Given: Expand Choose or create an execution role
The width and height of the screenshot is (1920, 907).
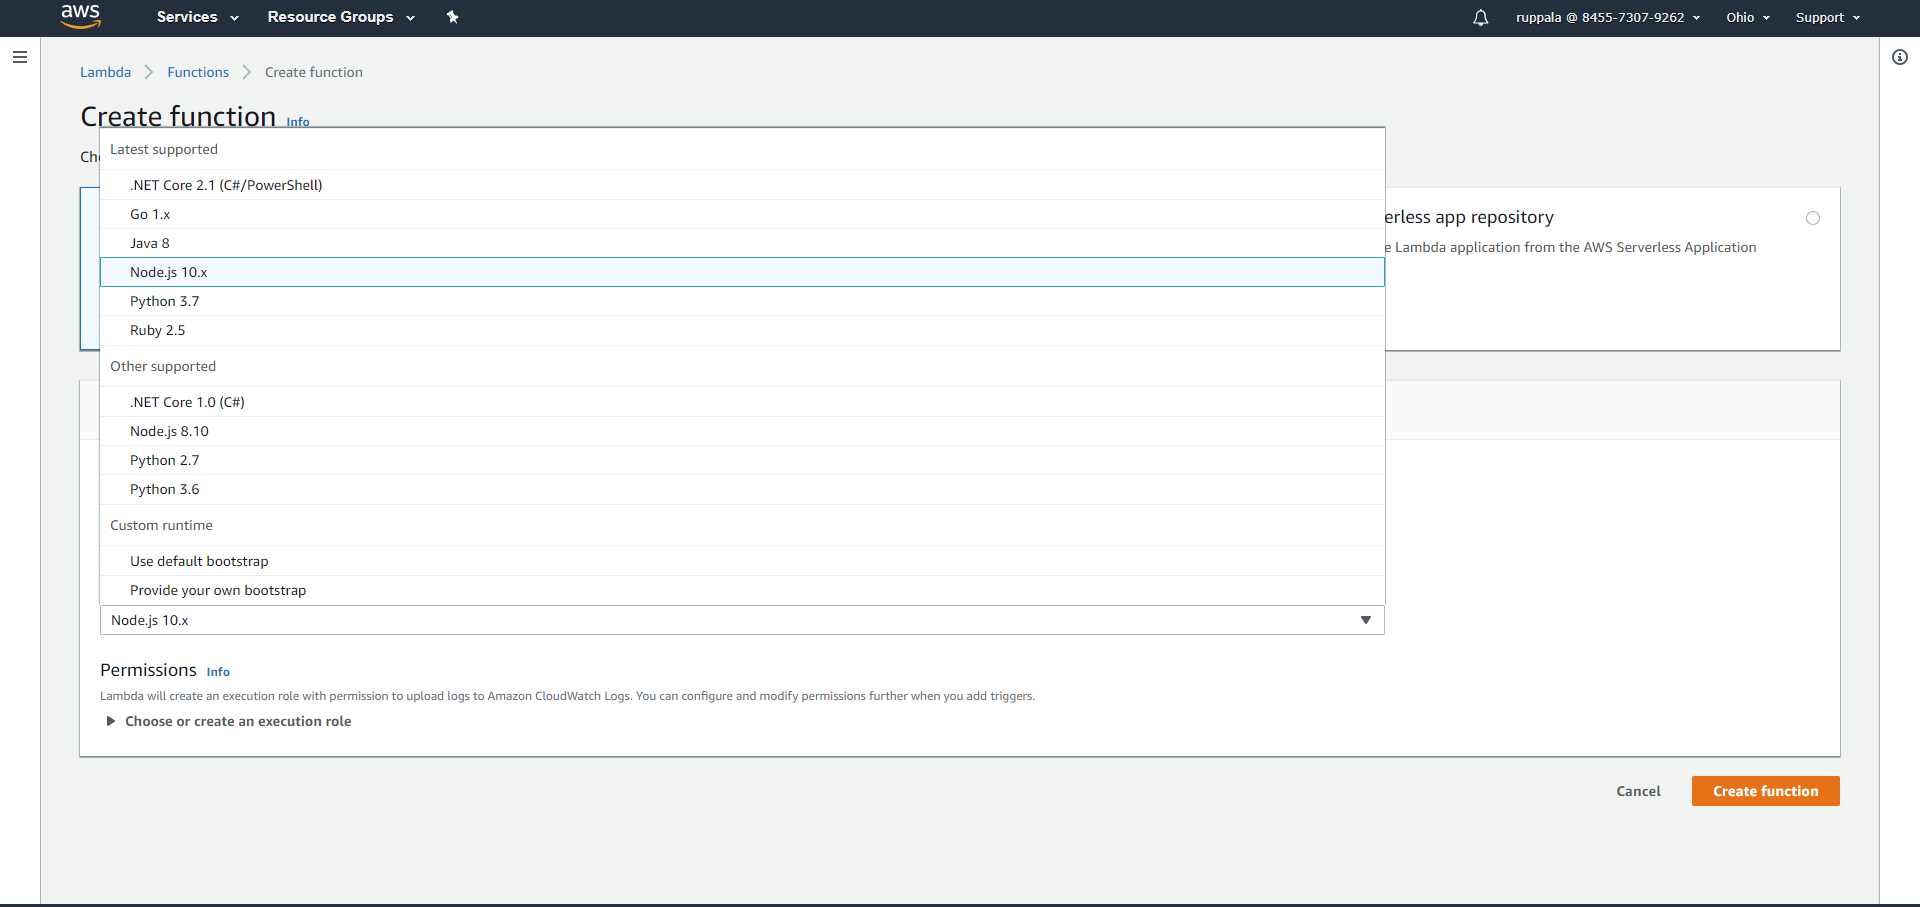Looking at the screenshot, I should pyautogui.click(x=238, y=721).
